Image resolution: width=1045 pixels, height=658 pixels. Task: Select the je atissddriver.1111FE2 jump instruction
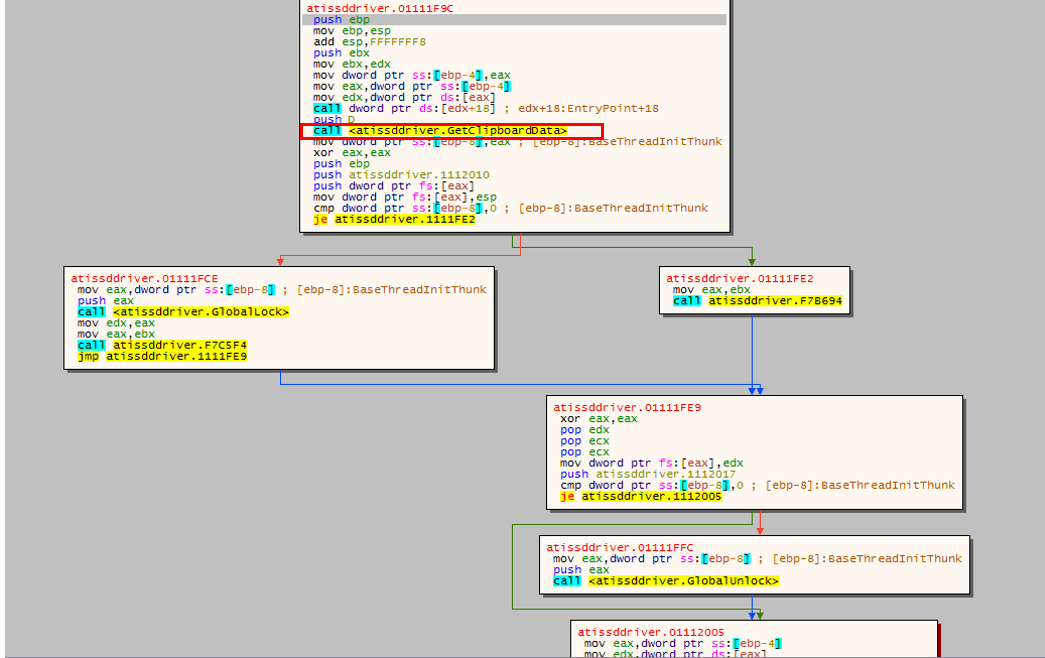(x=394, y=219)
